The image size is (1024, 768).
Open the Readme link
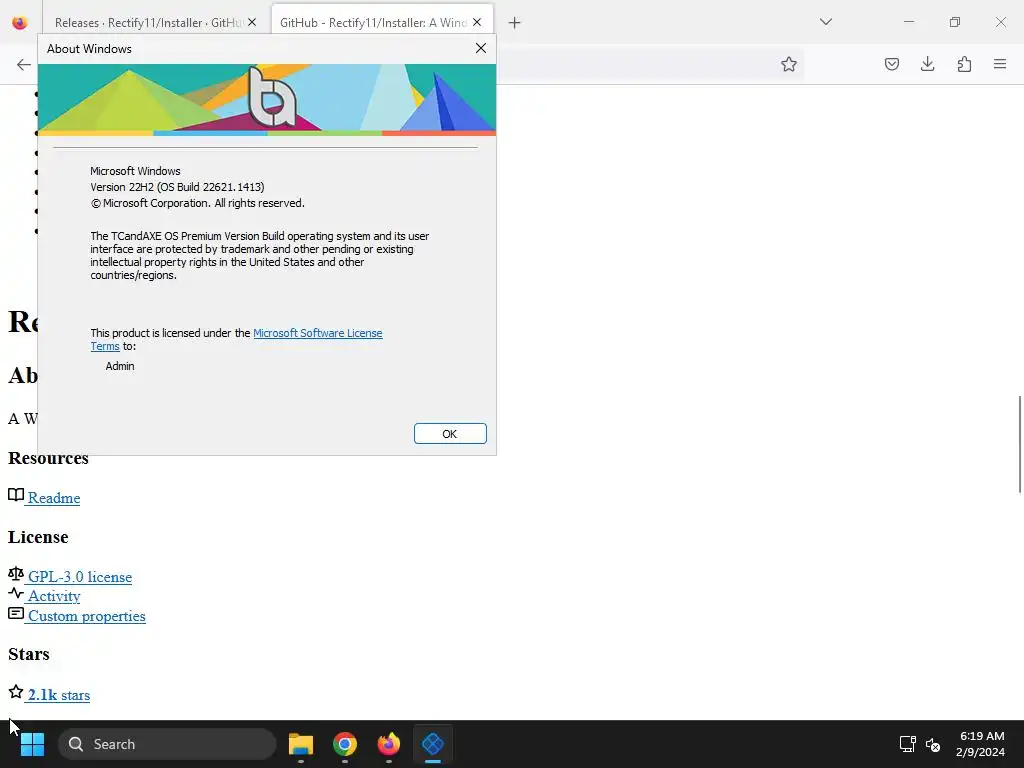(x=54, y=498)
